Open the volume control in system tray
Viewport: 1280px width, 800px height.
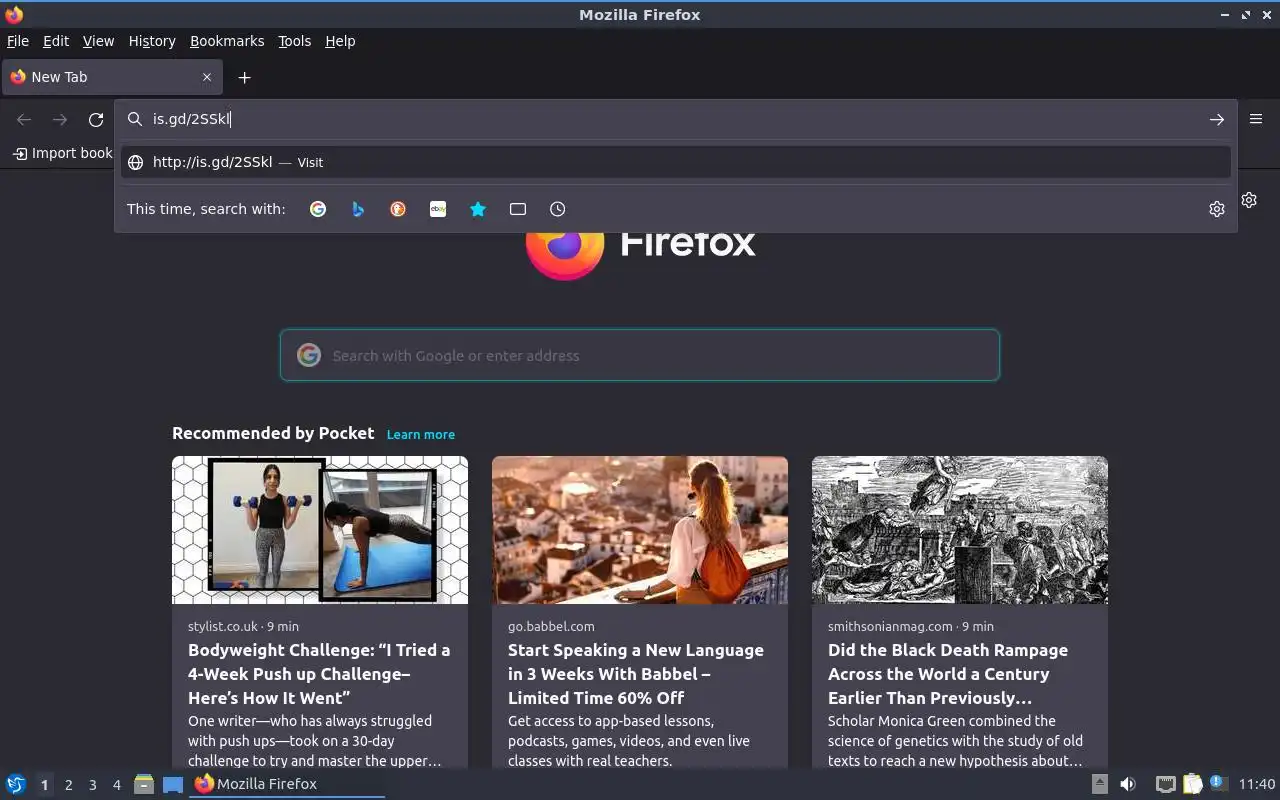[x=1128, y=784]
